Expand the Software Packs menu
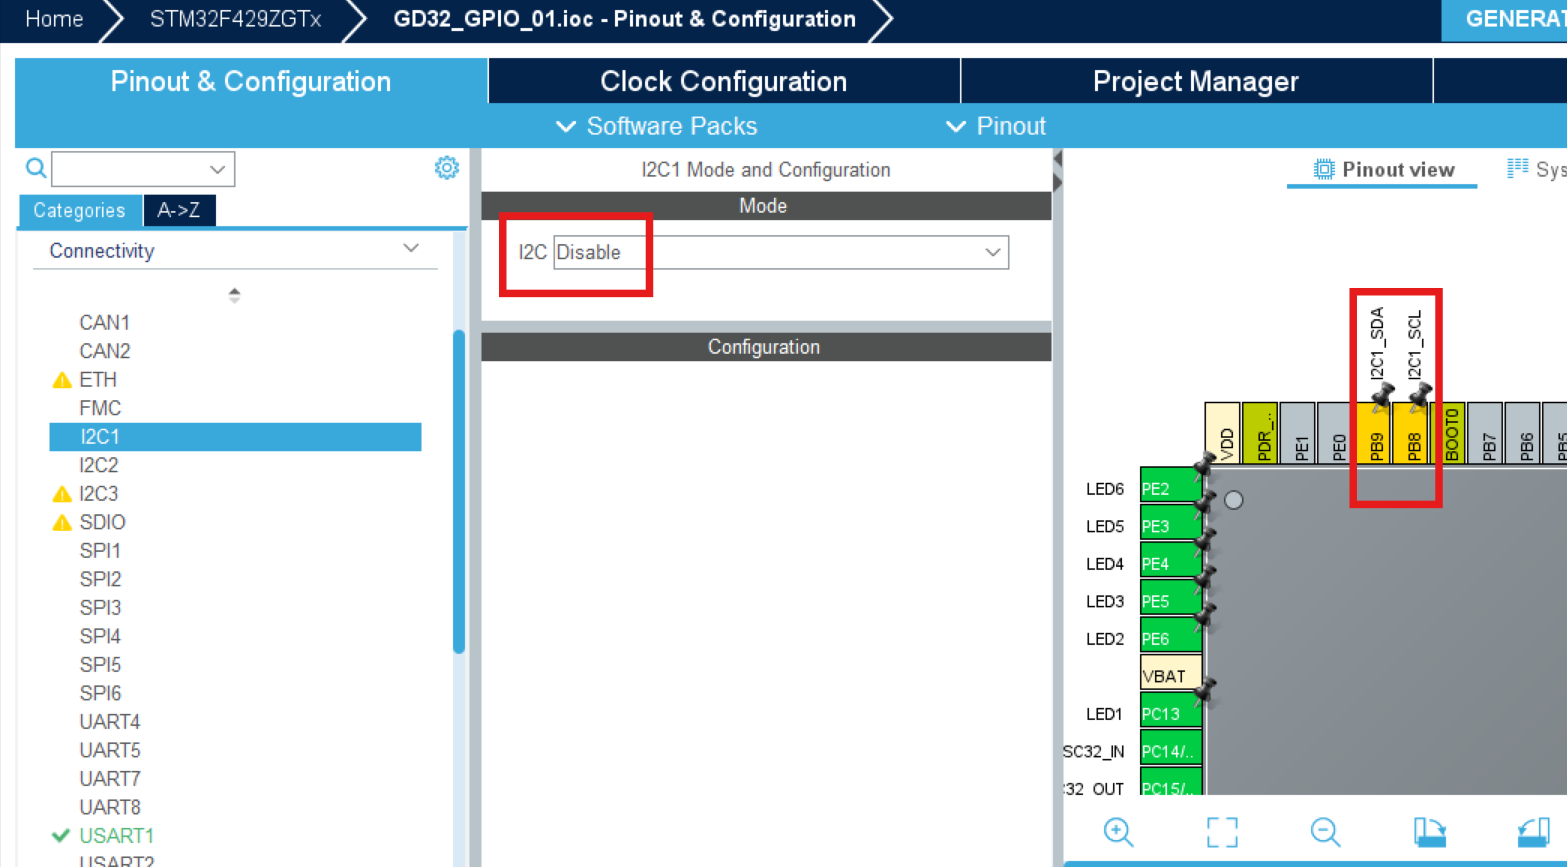The width and height of the screenshot is (1567, 867). [x=656, y=126]
